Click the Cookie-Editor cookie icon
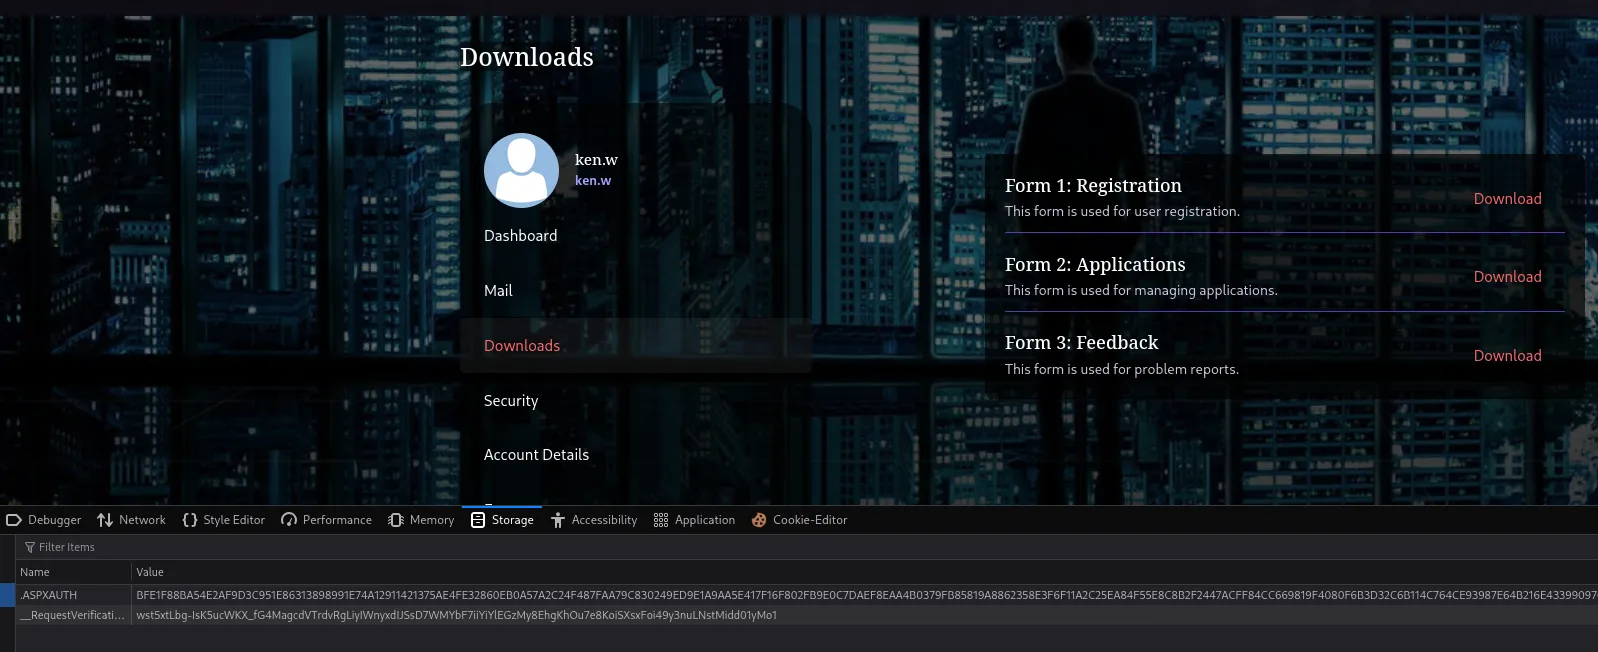Screen dimensions: 1598x652 pos(759,520)
